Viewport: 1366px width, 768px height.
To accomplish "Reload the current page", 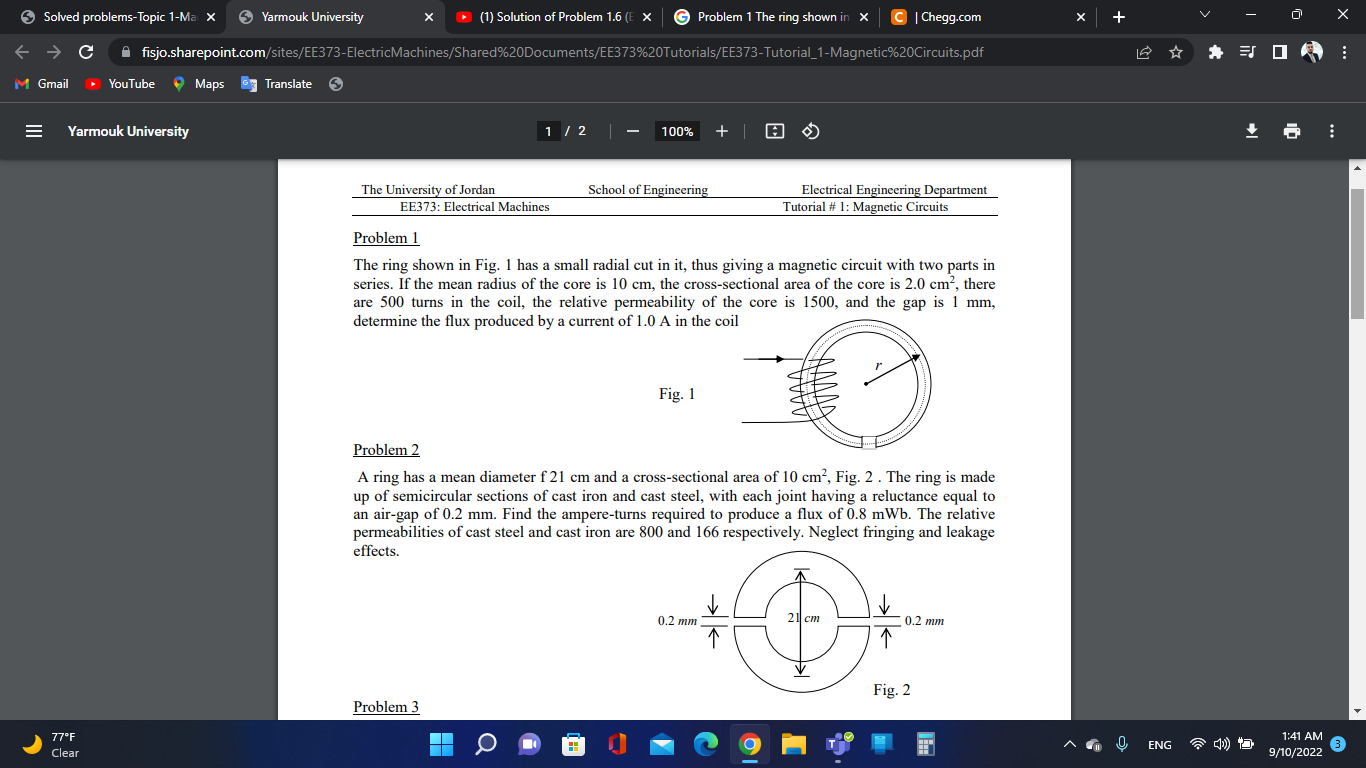I will 86,52.
